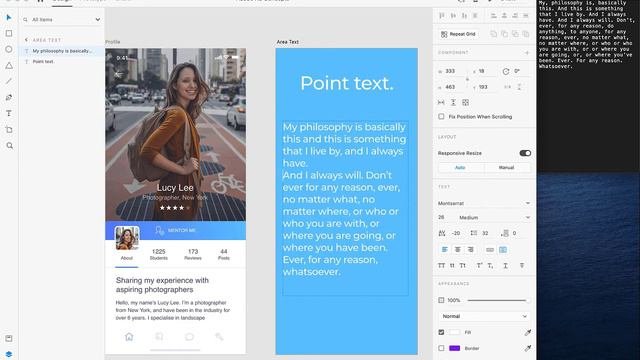Click the Fill color swatch
This screenshot has width=640, height=360.
(454, 332)
